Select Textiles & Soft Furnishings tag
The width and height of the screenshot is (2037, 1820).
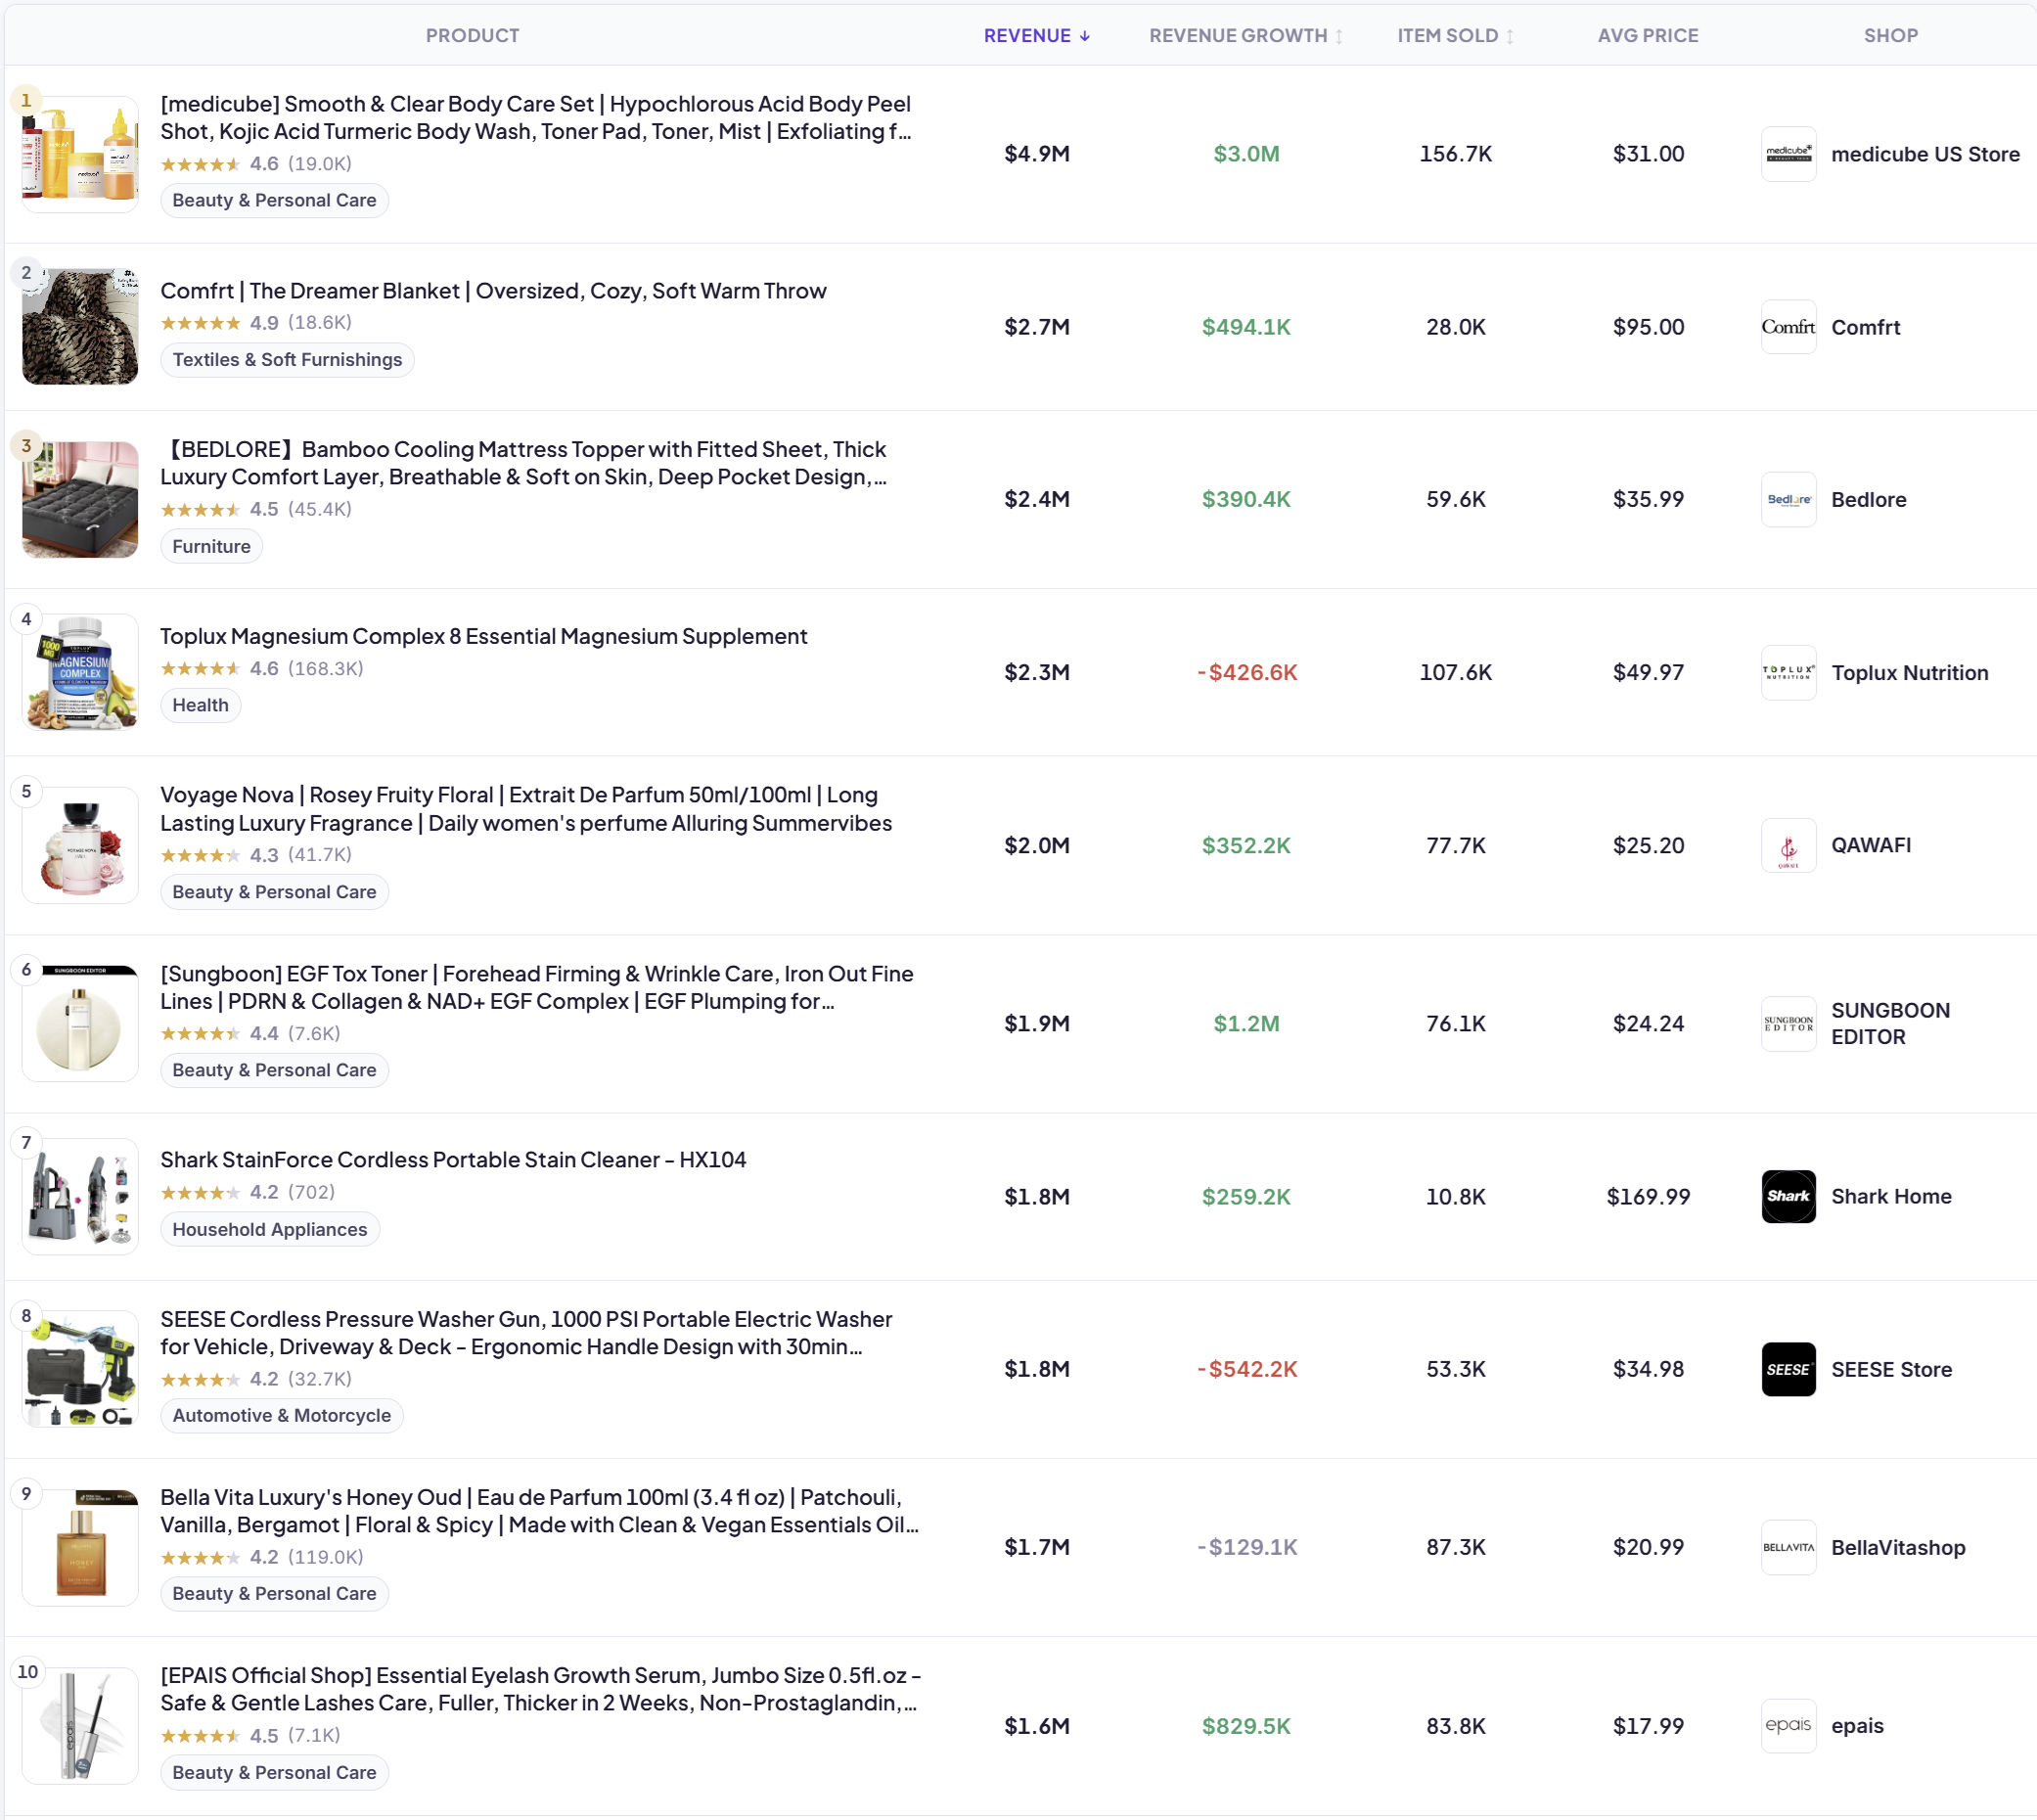[287, 360]
